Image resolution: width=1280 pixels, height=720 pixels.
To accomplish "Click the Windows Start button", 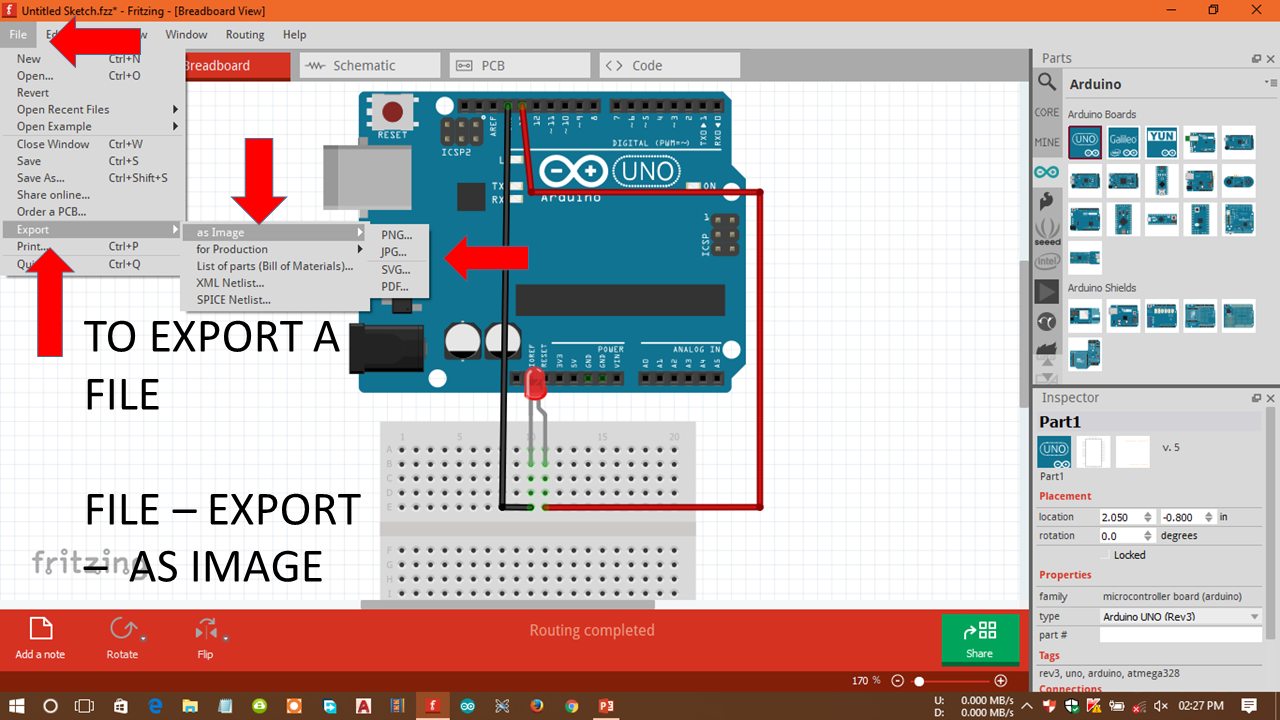I will tap(16, 705).
